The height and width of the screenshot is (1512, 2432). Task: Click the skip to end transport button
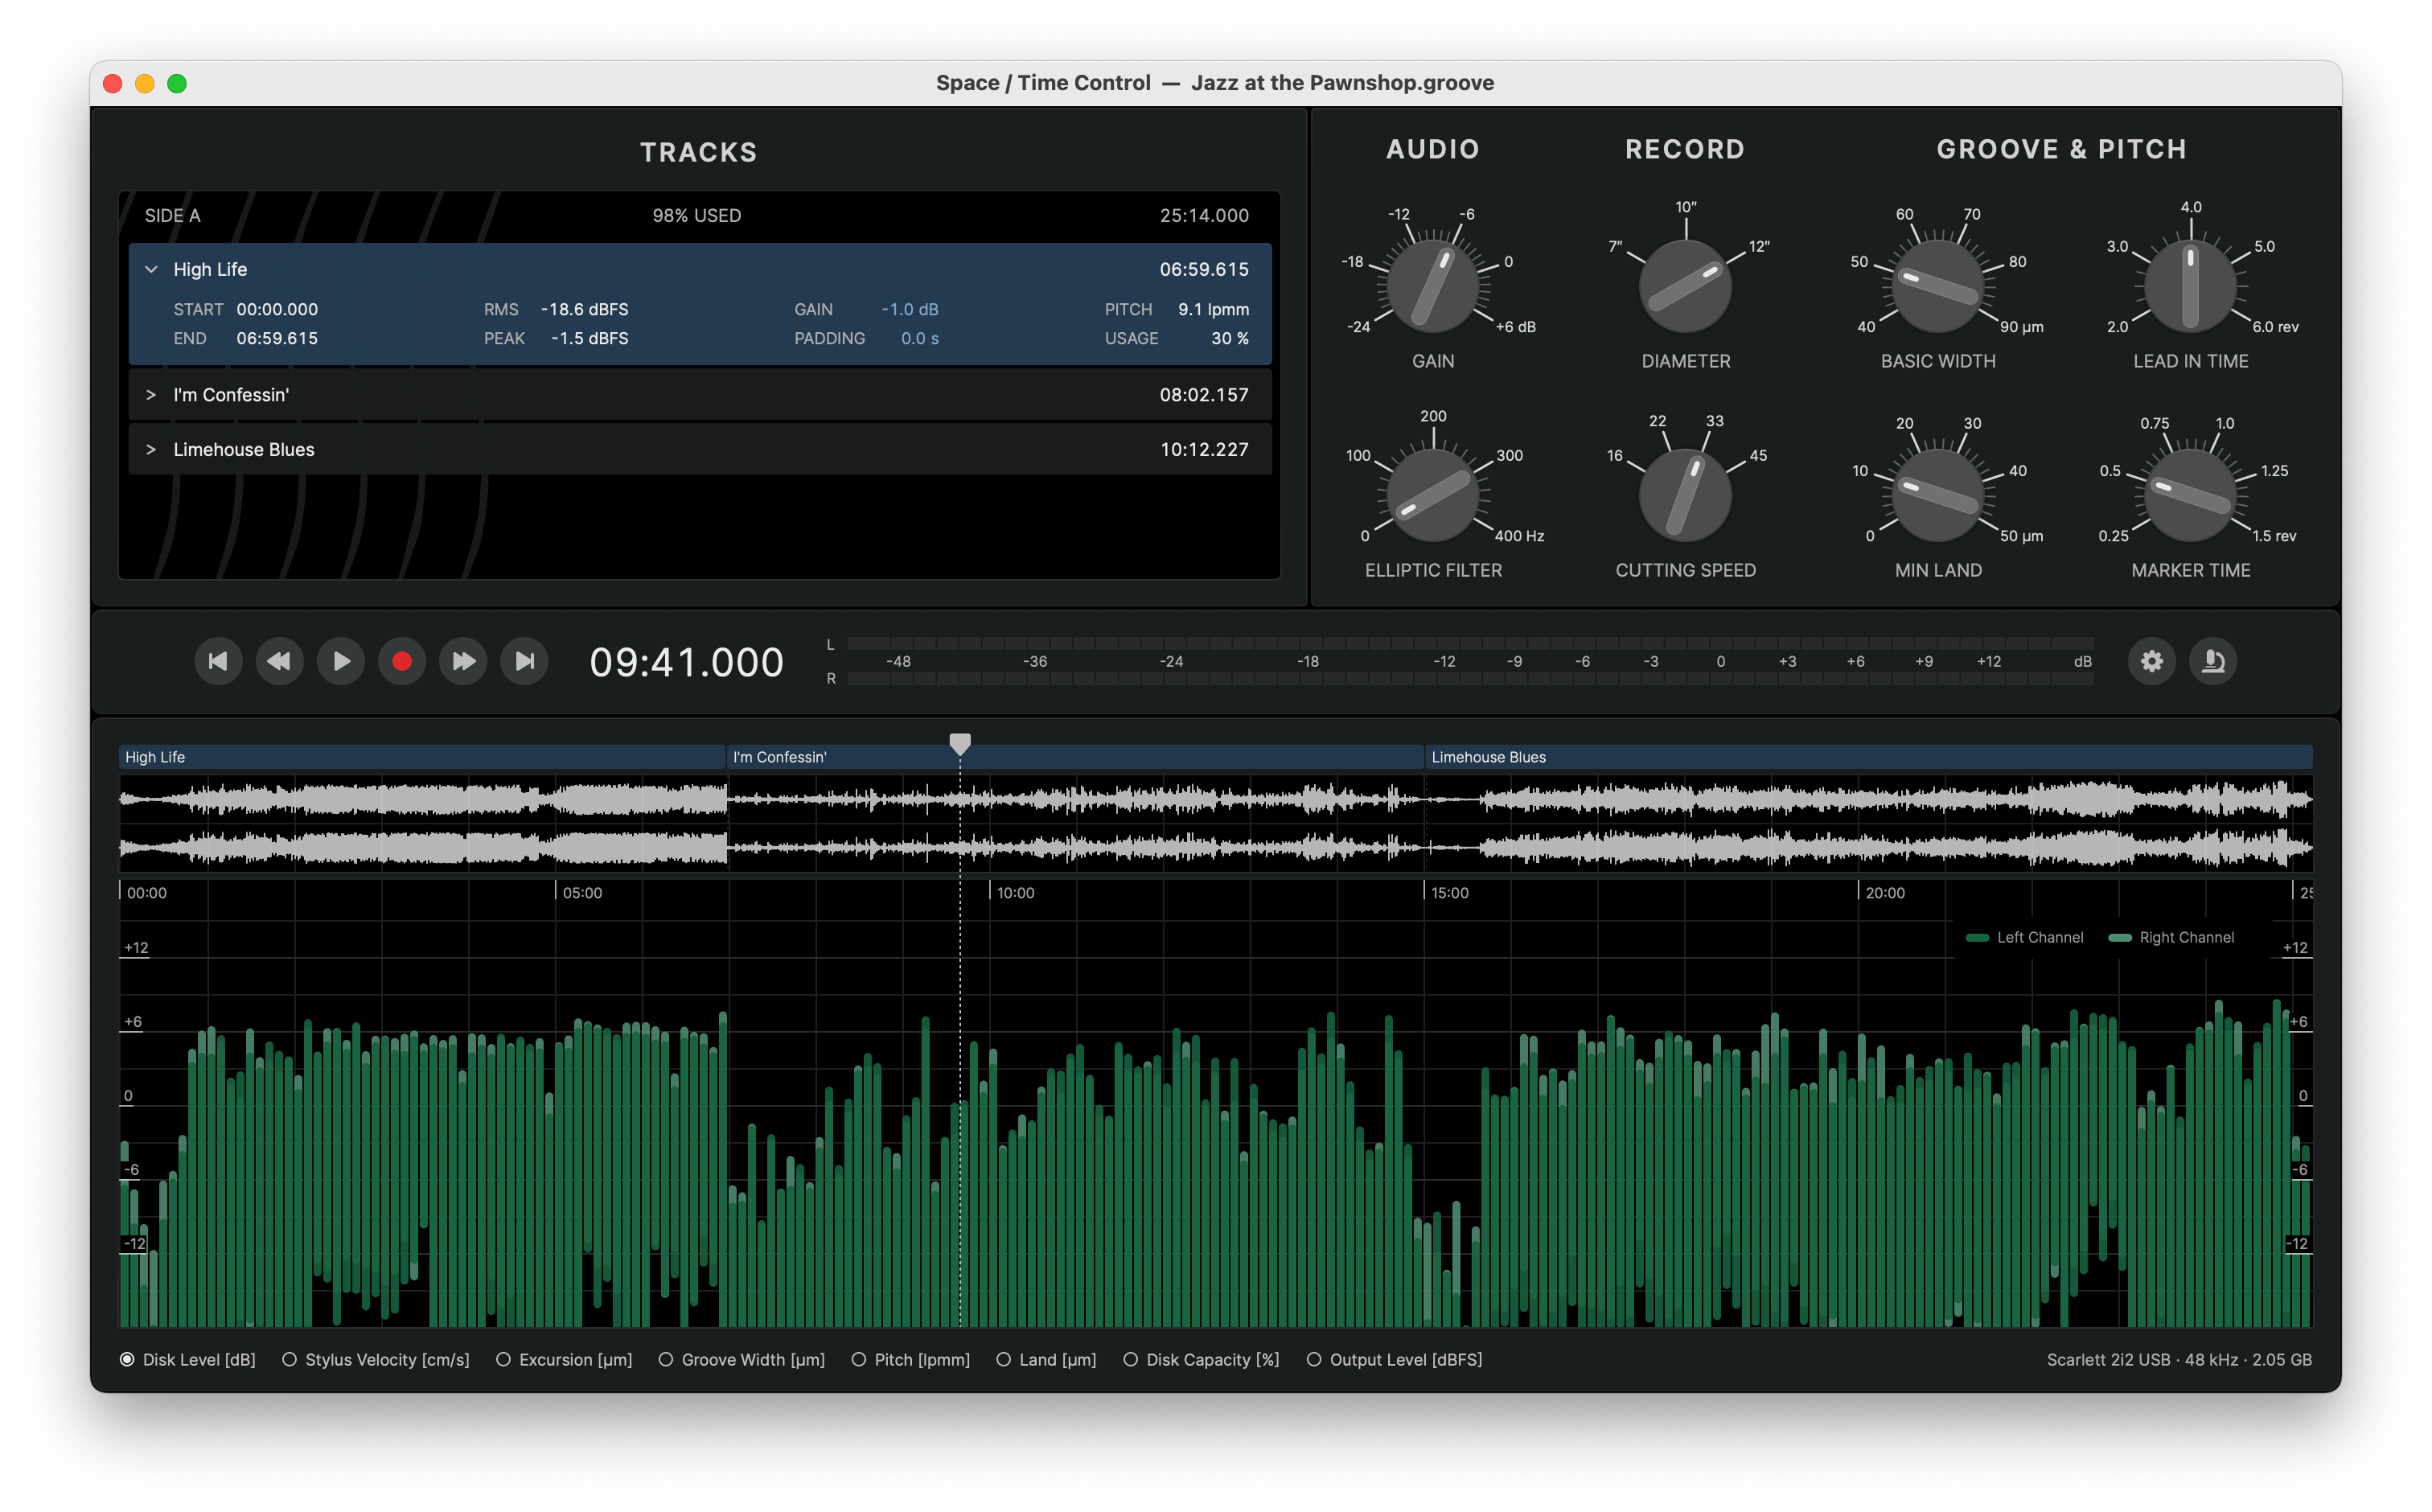[525, 661]
